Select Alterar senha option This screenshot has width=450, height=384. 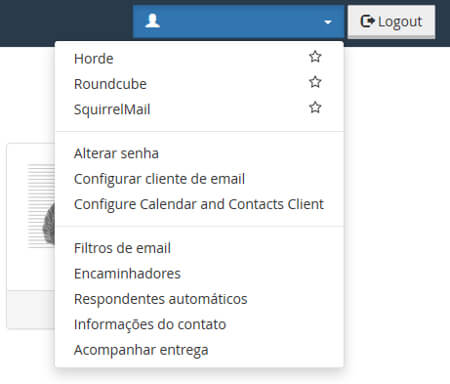tap(116, 153)
